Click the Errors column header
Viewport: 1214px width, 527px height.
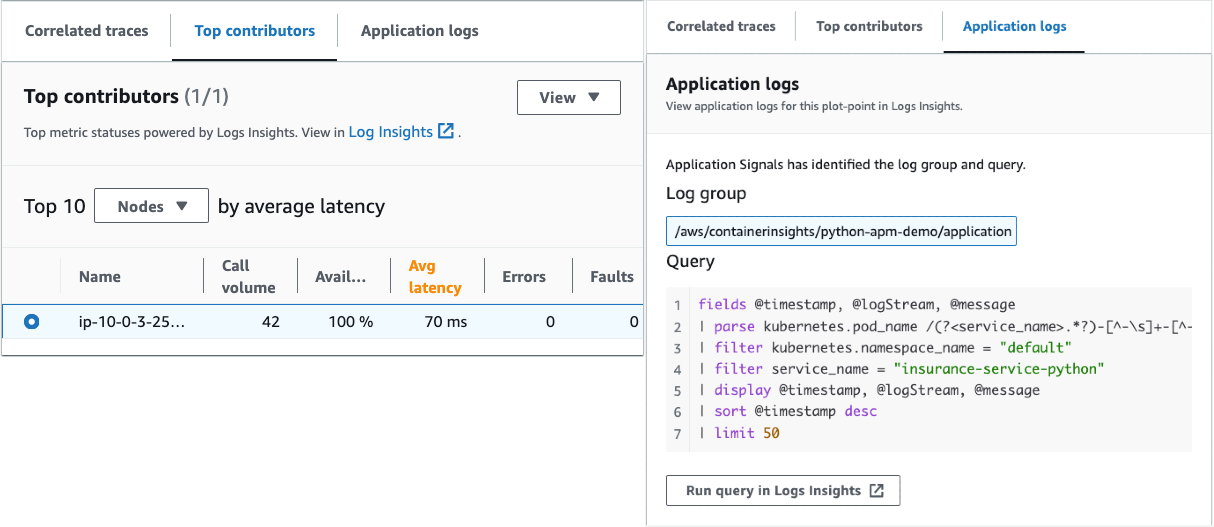click(x=524, y=277)
